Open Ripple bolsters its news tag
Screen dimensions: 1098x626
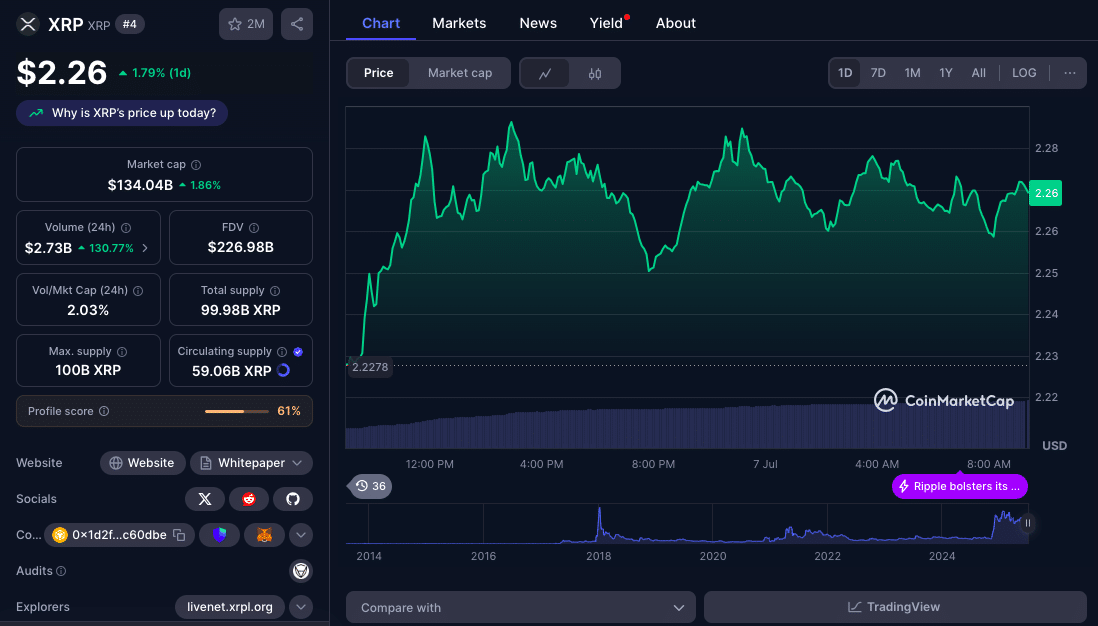[x=959, y=486]
